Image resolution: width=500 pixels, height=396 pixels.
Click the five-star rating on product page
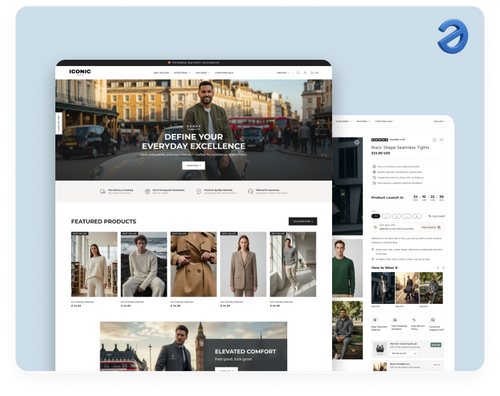click(x=380, y=140)
